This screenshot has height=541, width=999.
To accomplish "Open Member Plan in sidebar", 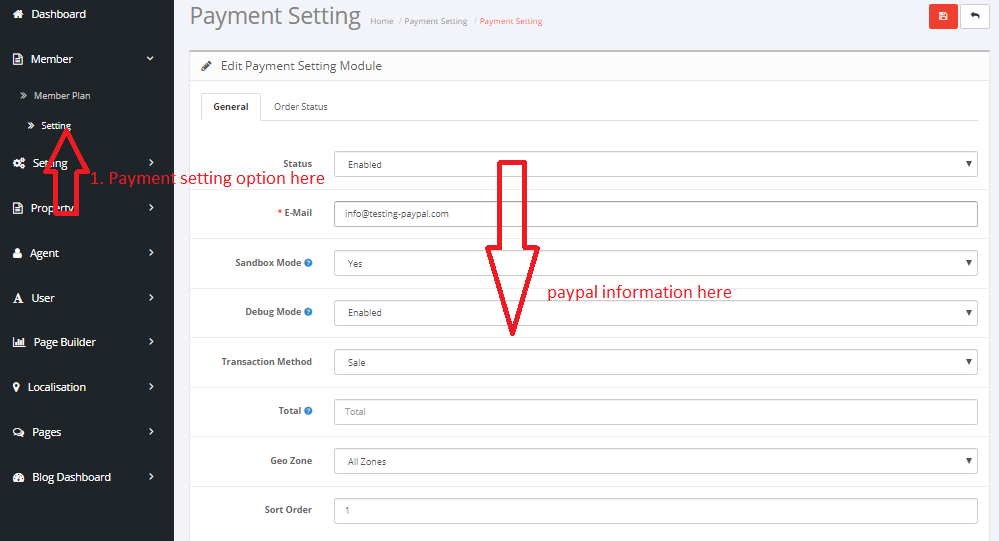I will pyautogui.click(x=62, y=96).
